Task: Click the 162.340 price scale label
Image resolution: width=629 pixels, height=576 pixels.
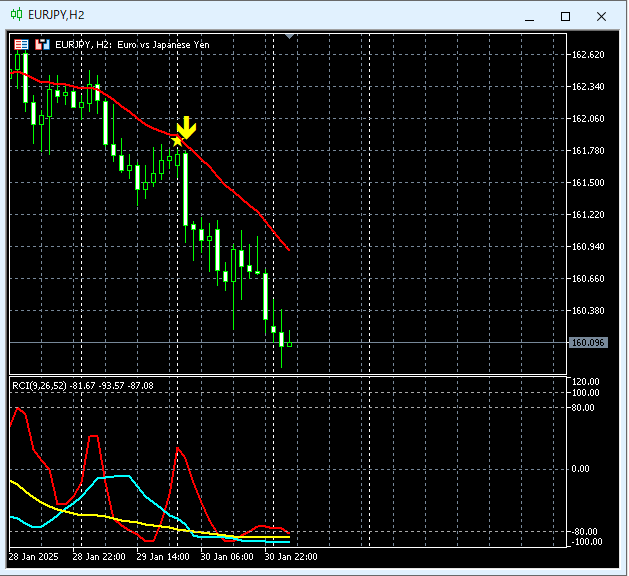Action: [x=588, y=87]
